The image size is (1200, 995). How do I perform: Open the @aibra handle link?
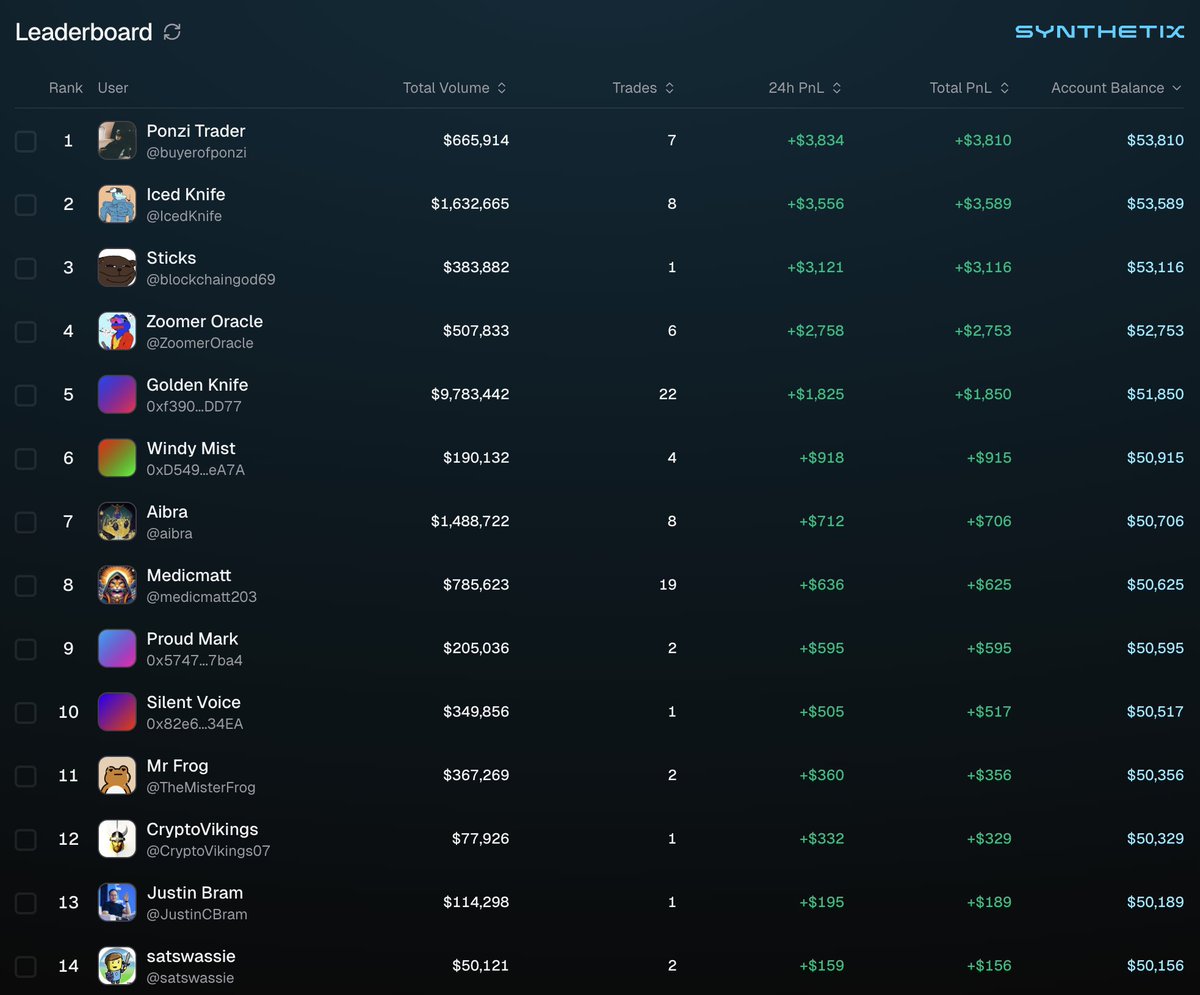click(x=170, y=534)
